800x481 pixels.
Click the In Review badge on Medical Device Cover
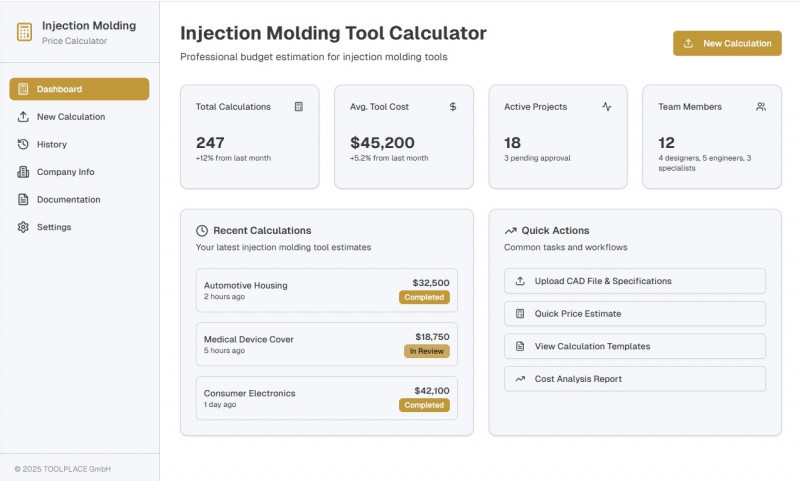427,351
